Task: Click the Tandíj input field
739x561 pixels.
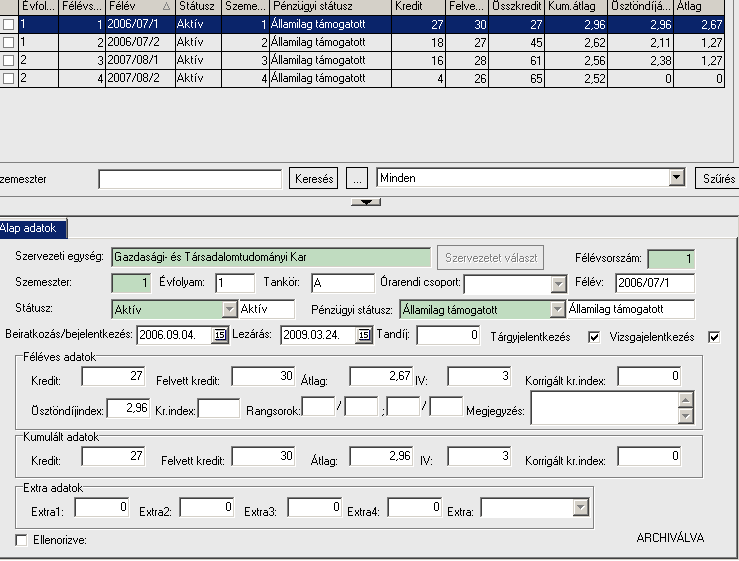Action: (x=448, y=335)
